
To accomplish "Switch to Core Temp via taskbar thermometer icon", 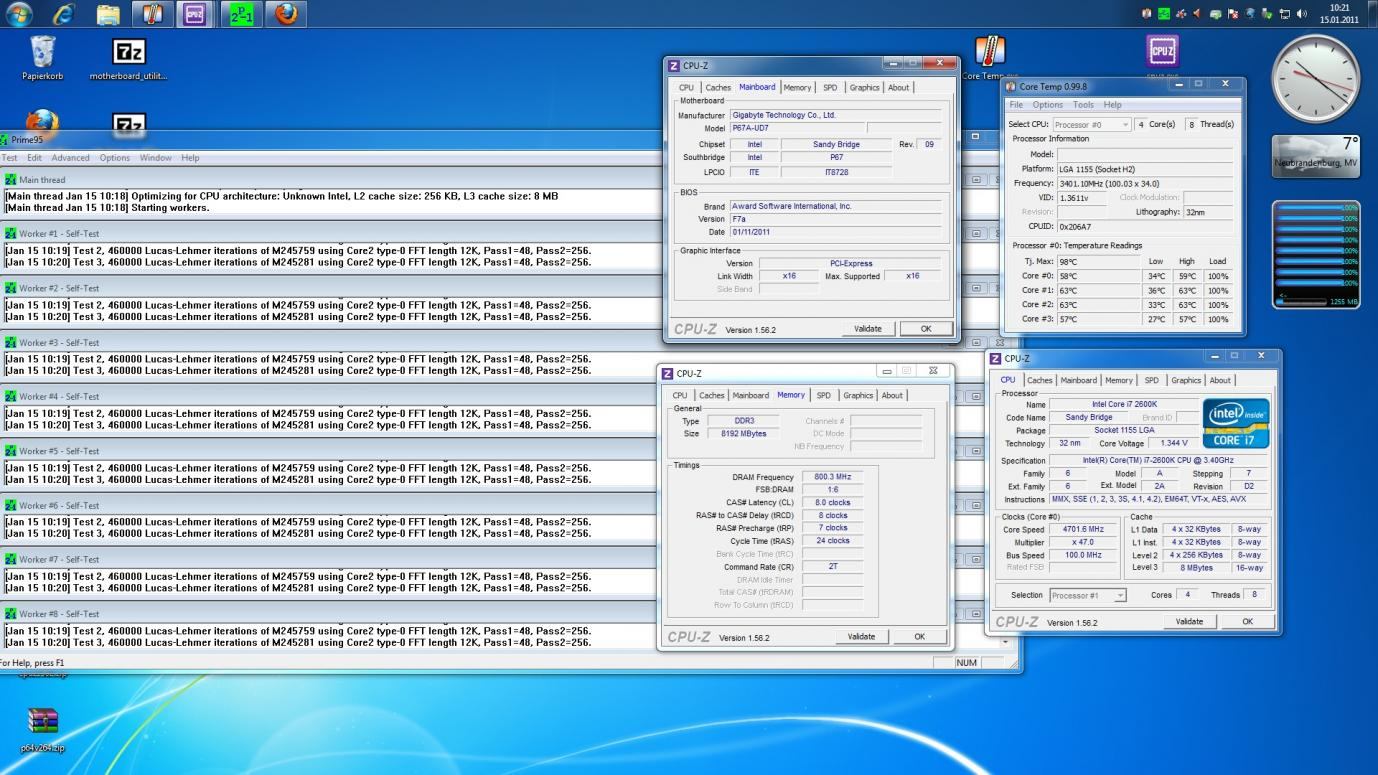I will pyautogui.click(x=153, y=14).
